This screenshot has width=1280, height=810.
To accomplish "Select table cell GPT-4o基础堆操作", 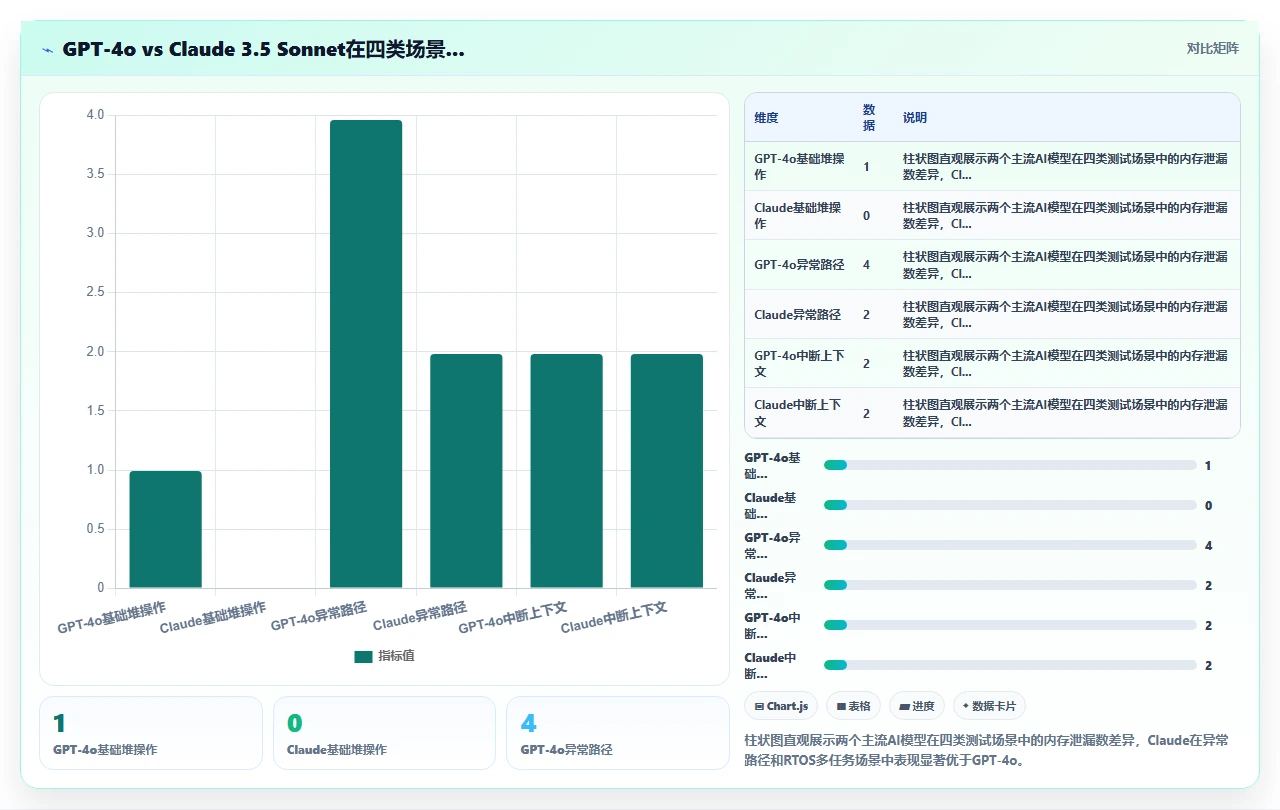I will tap(799, 166).
